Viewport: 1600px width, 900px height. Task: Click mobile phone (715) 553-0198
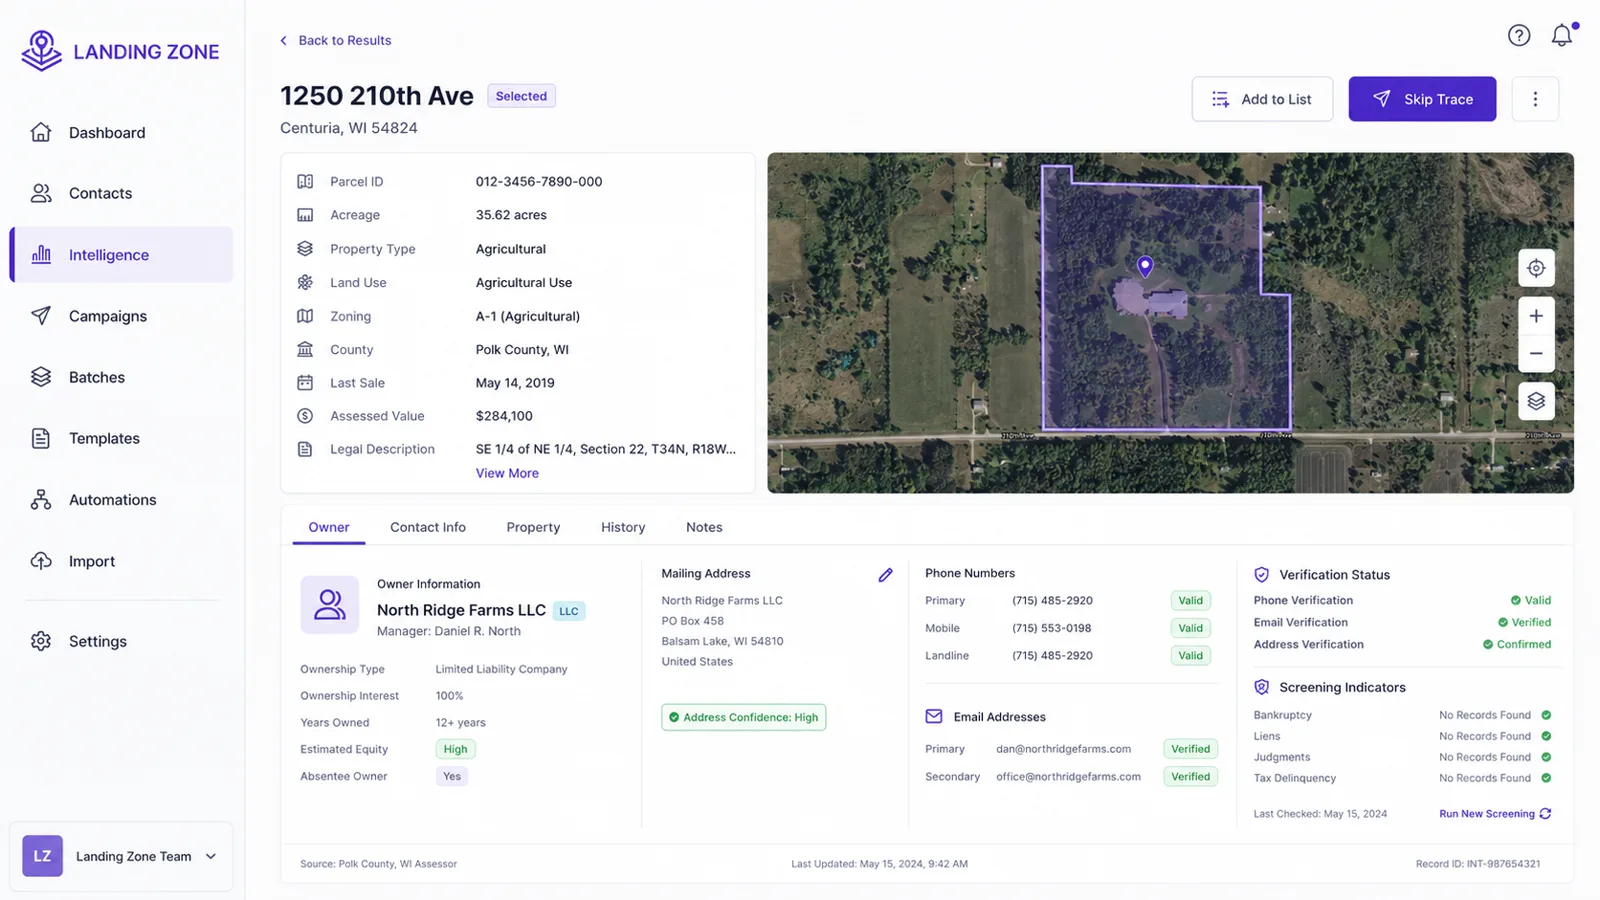tap(1052, 628)
